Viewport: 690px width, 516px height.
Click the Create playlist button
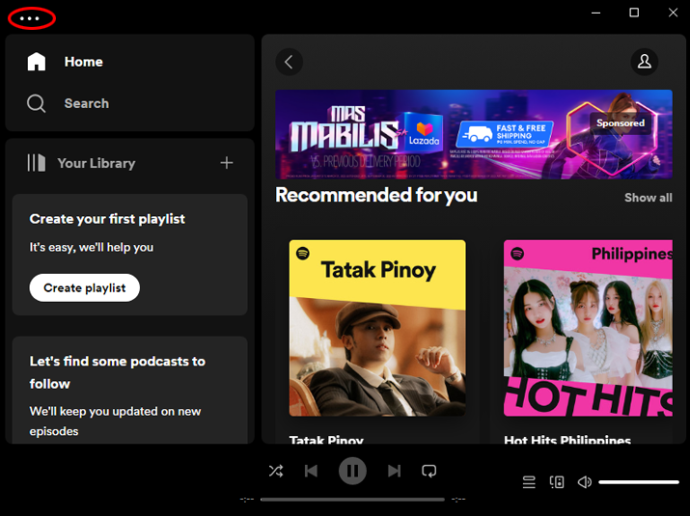[84, 288]
